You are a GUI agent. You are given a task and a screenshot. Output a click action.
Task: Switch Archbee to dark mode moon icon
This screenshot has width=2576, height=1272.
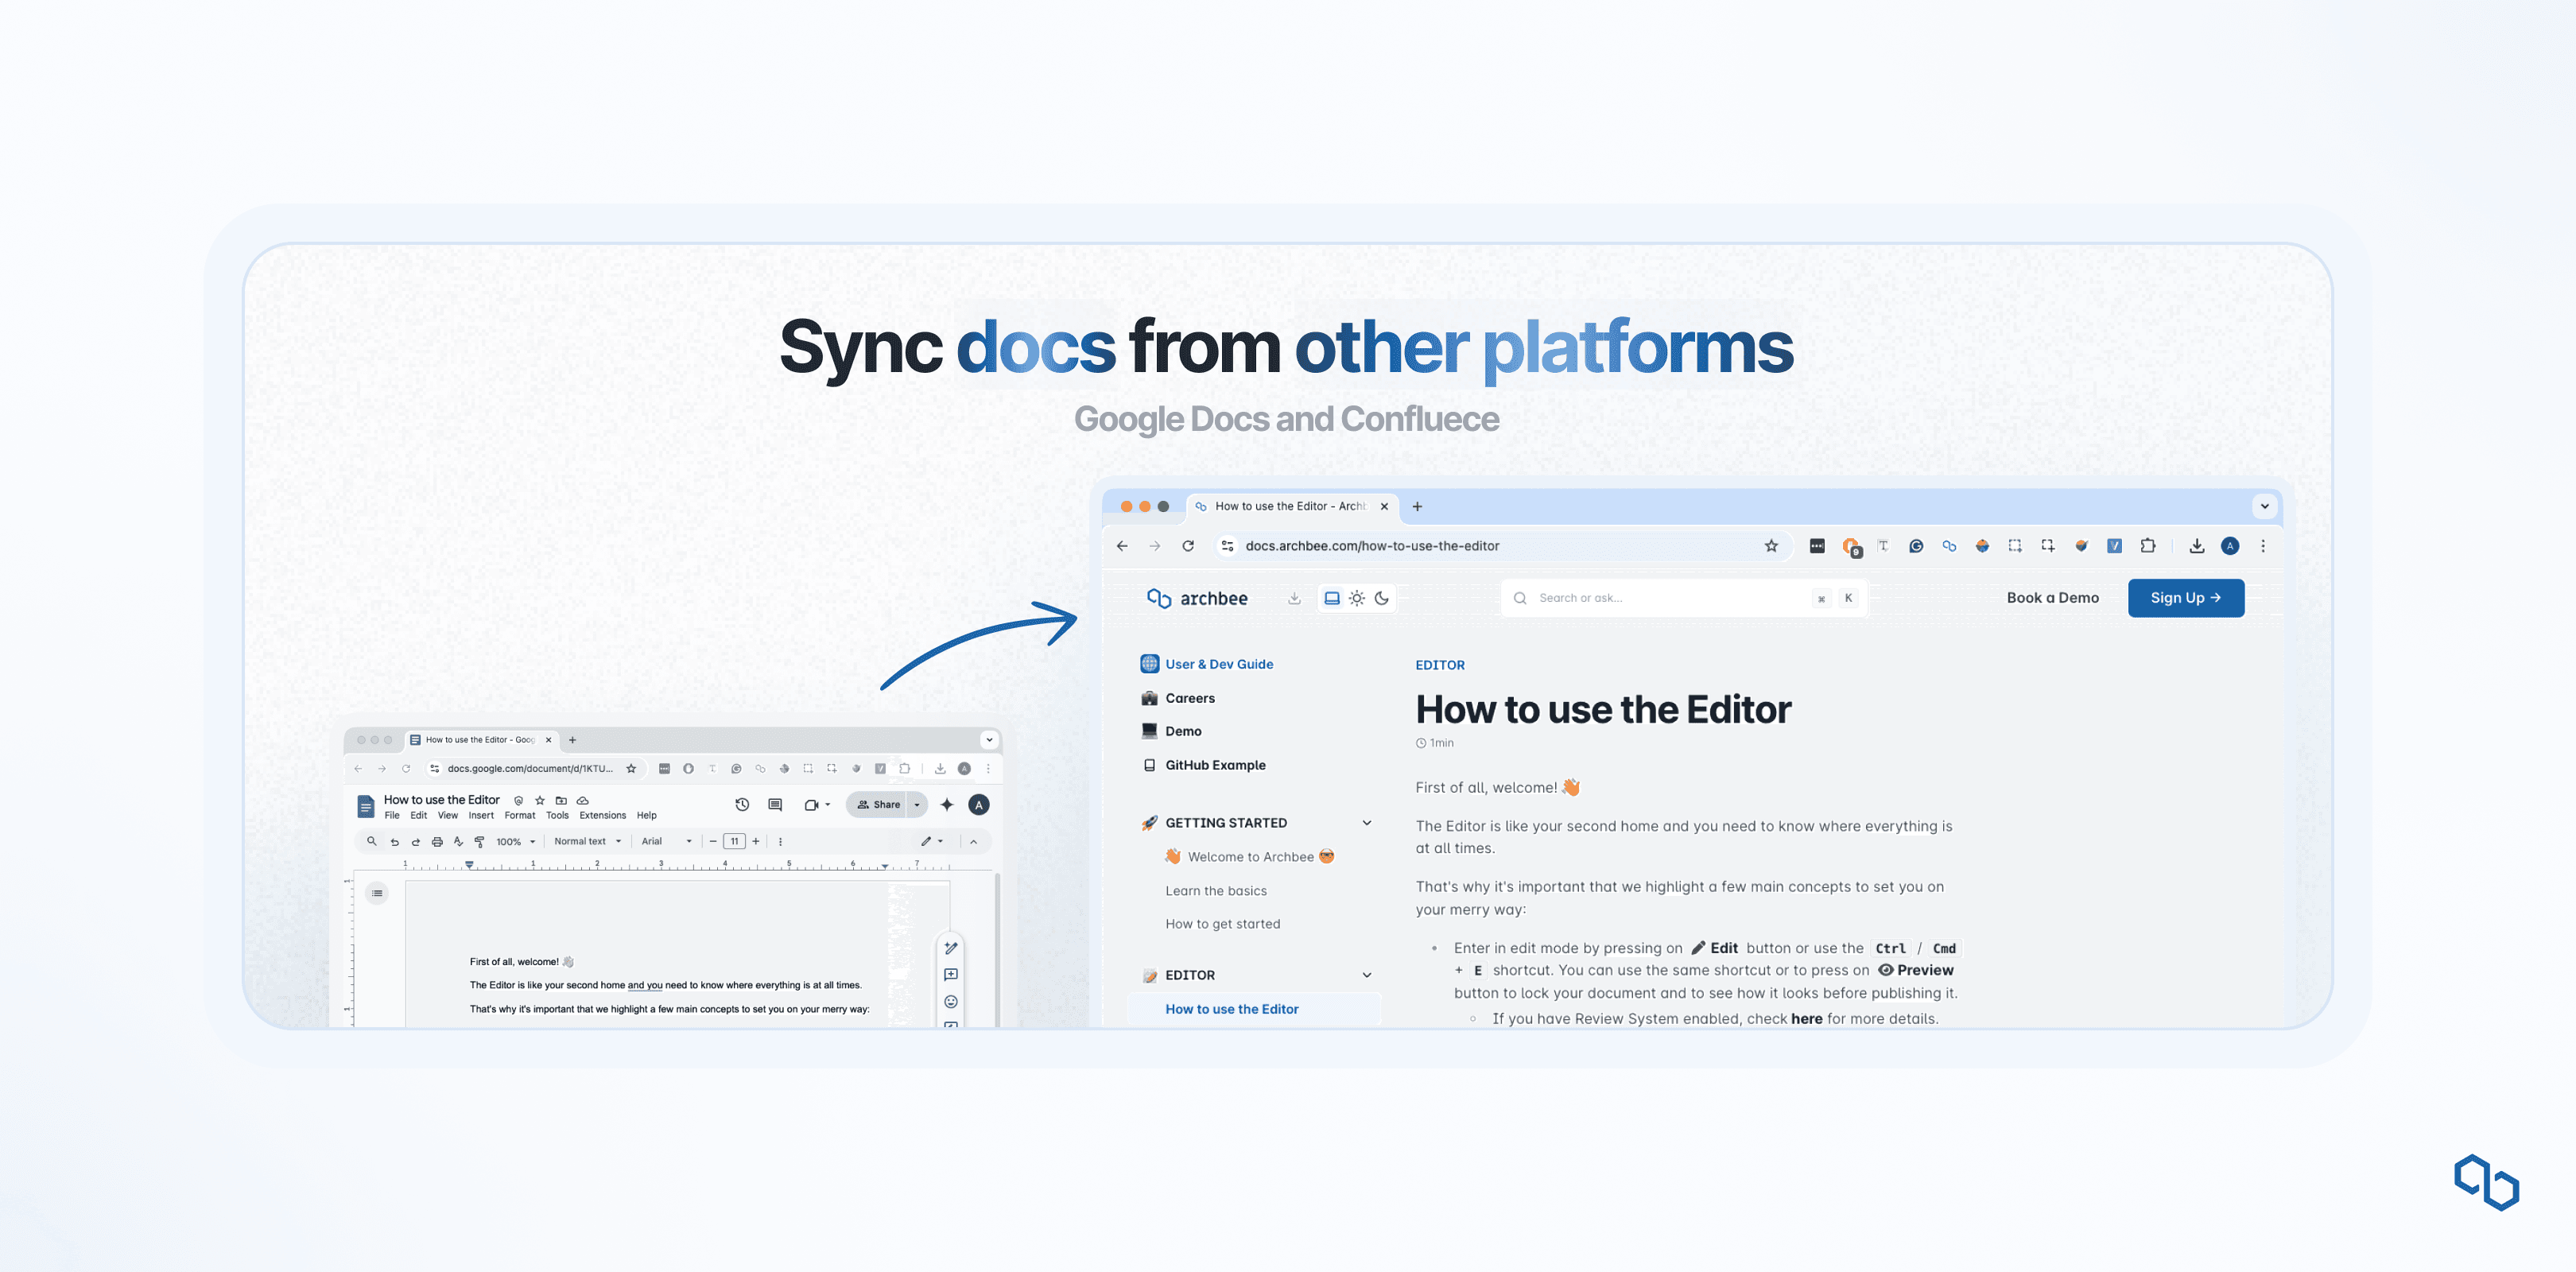click(x=1382, y=598)
